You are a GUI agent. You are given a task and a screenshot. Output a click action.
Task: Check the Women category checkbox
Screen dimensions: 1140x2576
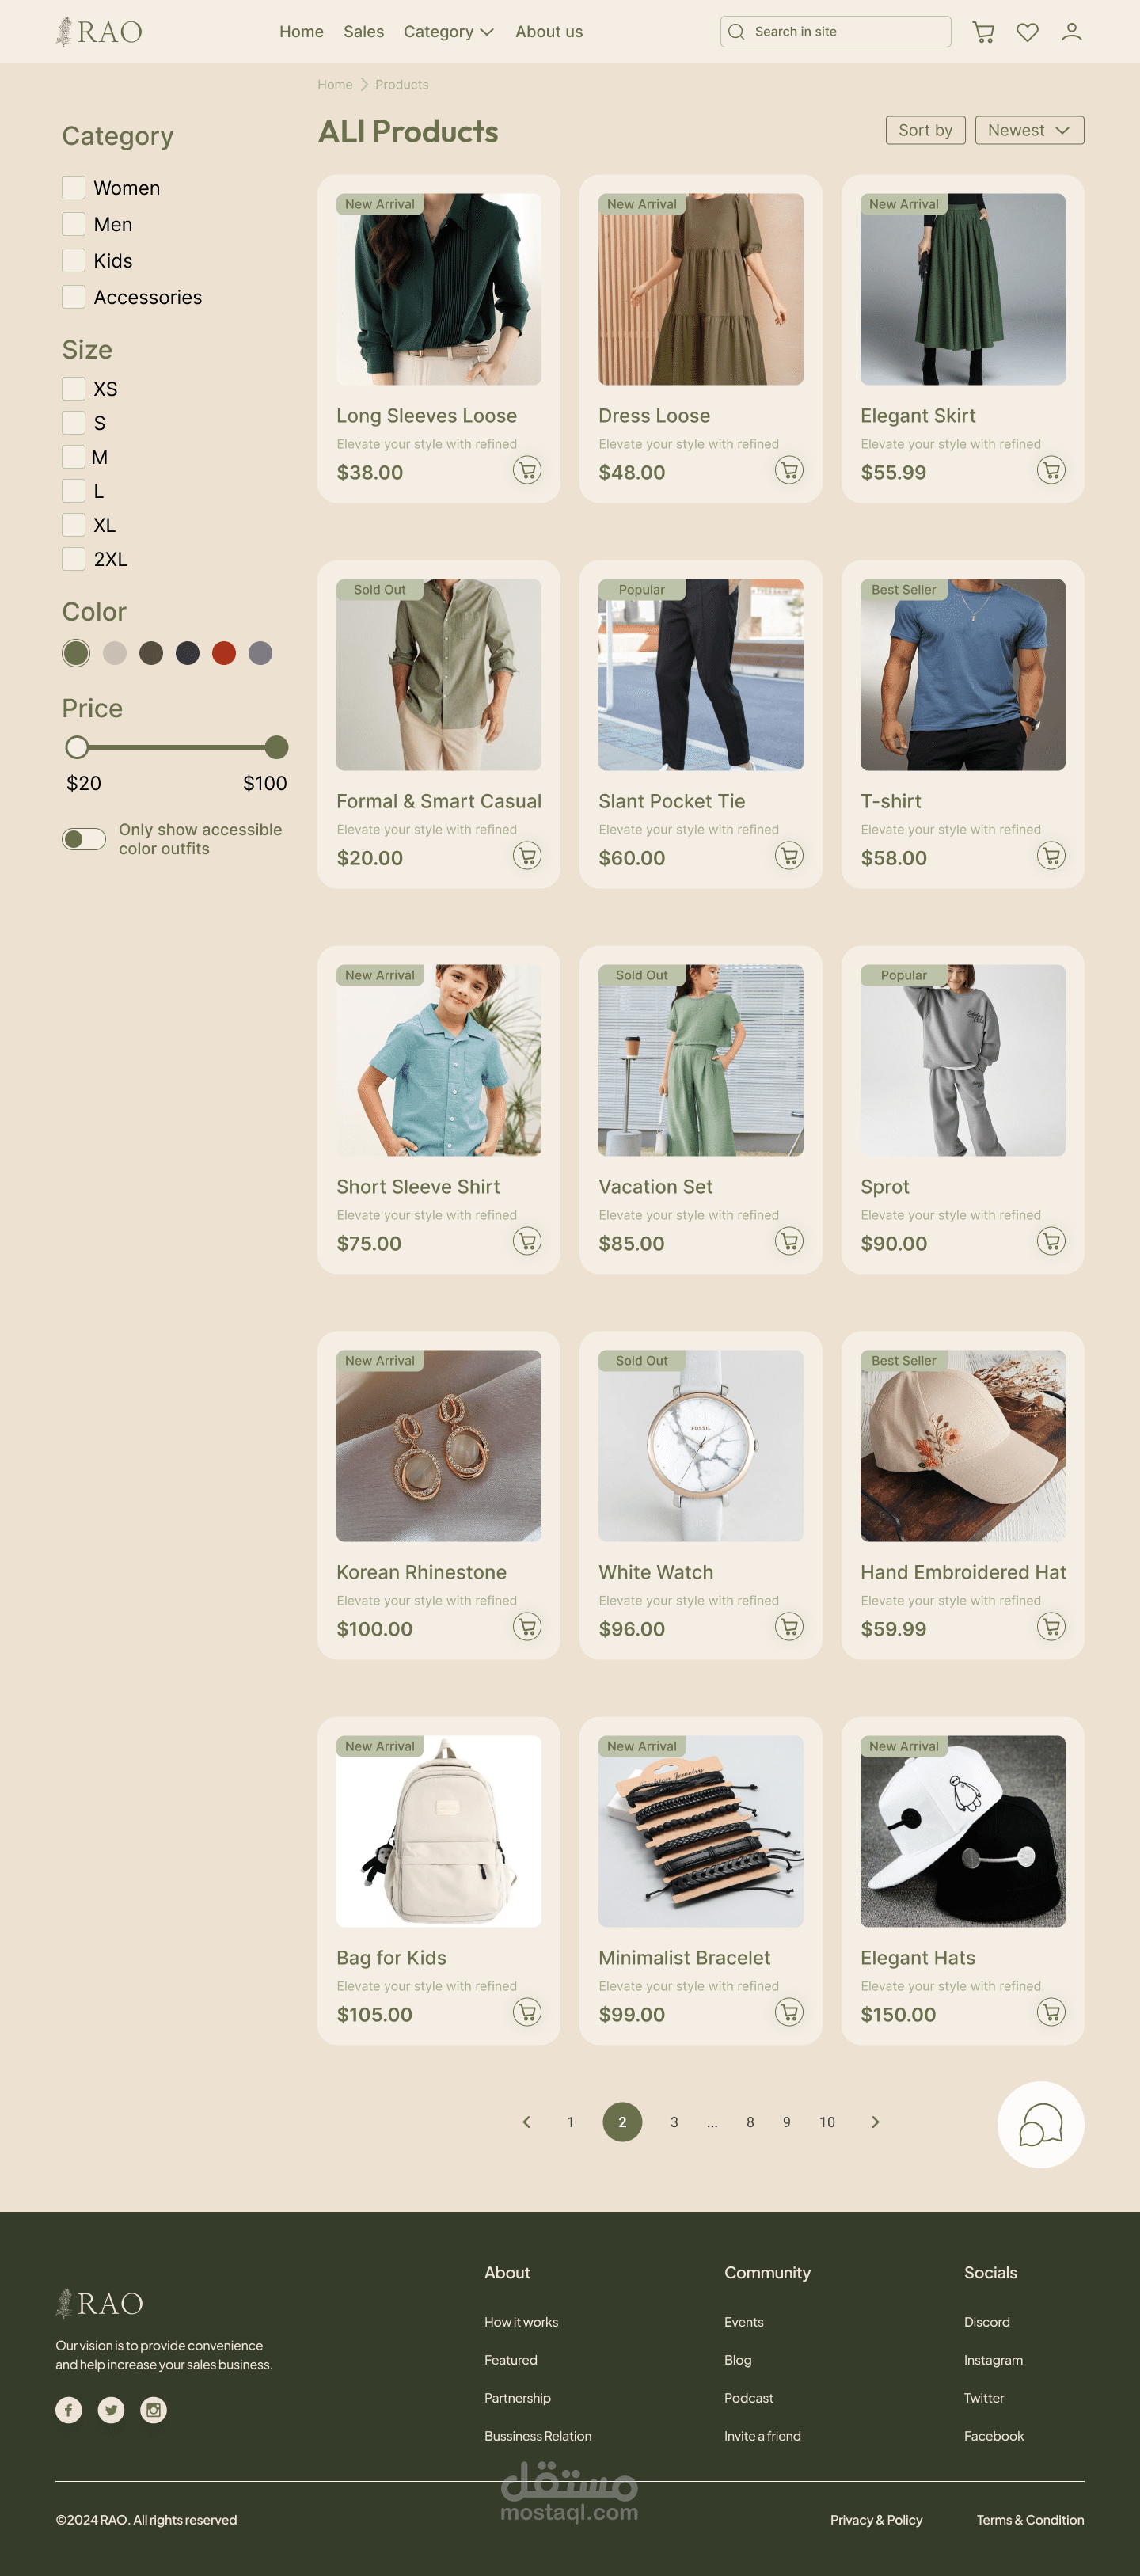click(73, 188)
